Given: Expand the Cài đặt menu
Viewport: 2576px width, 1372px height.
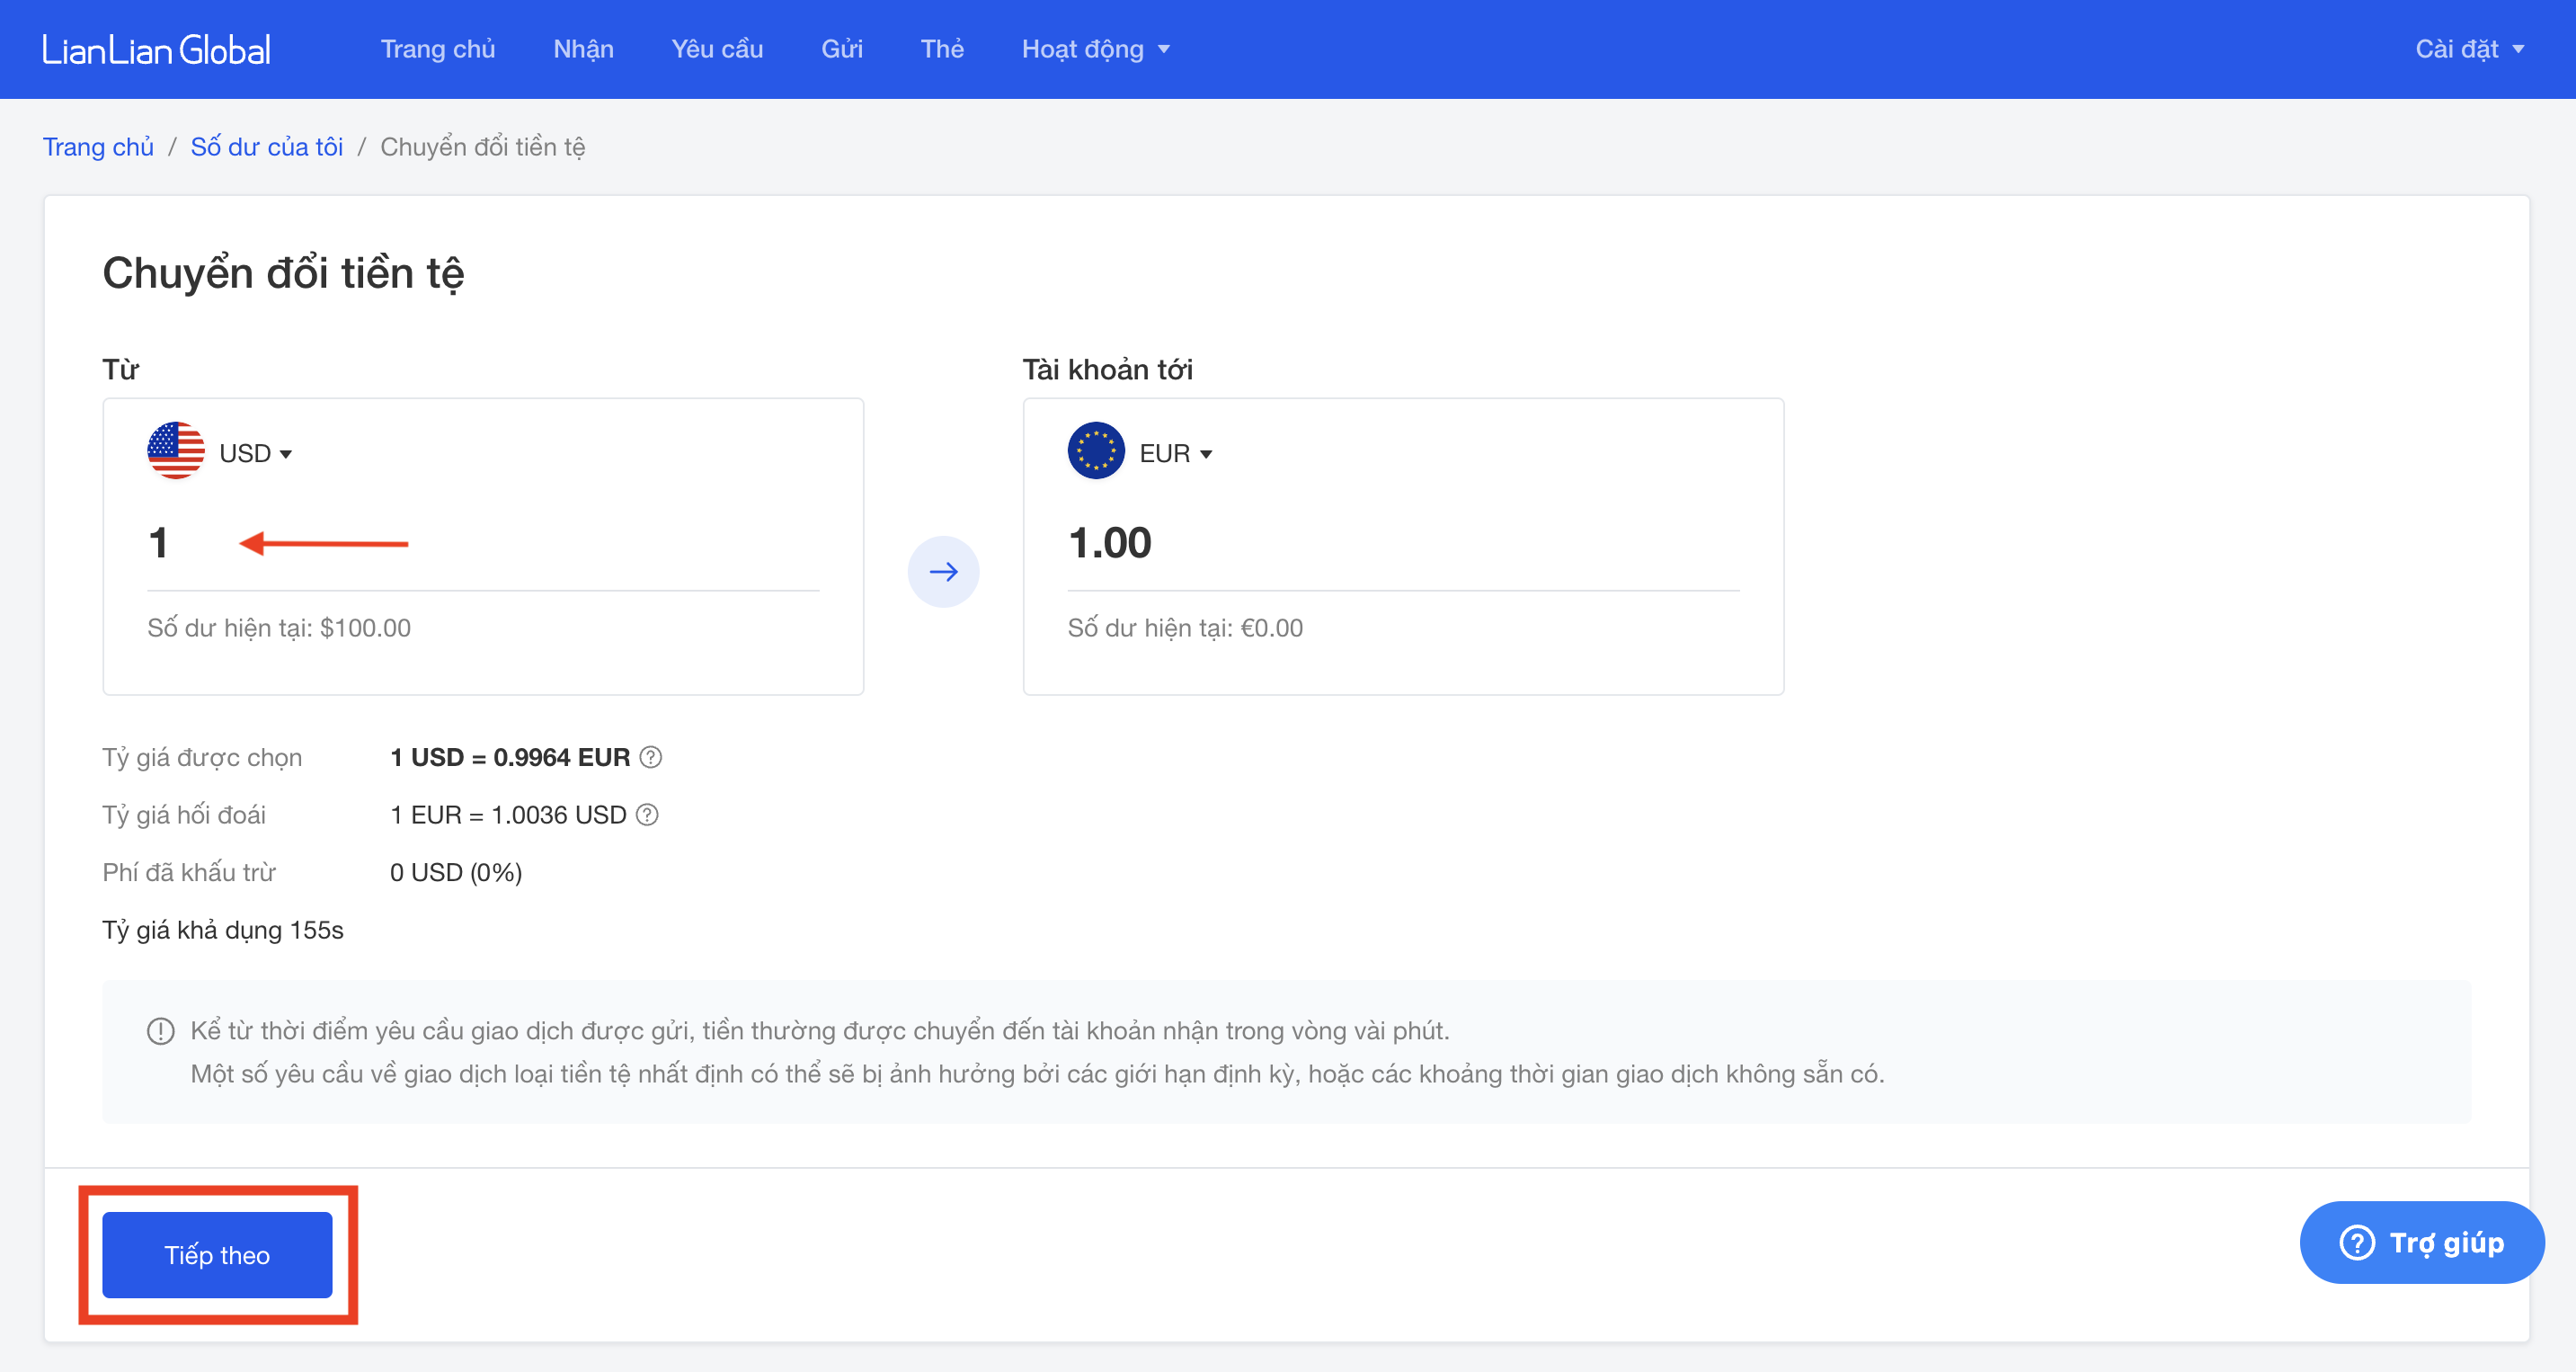Looking at the screenshot, I should click(x=2469, y=49).
